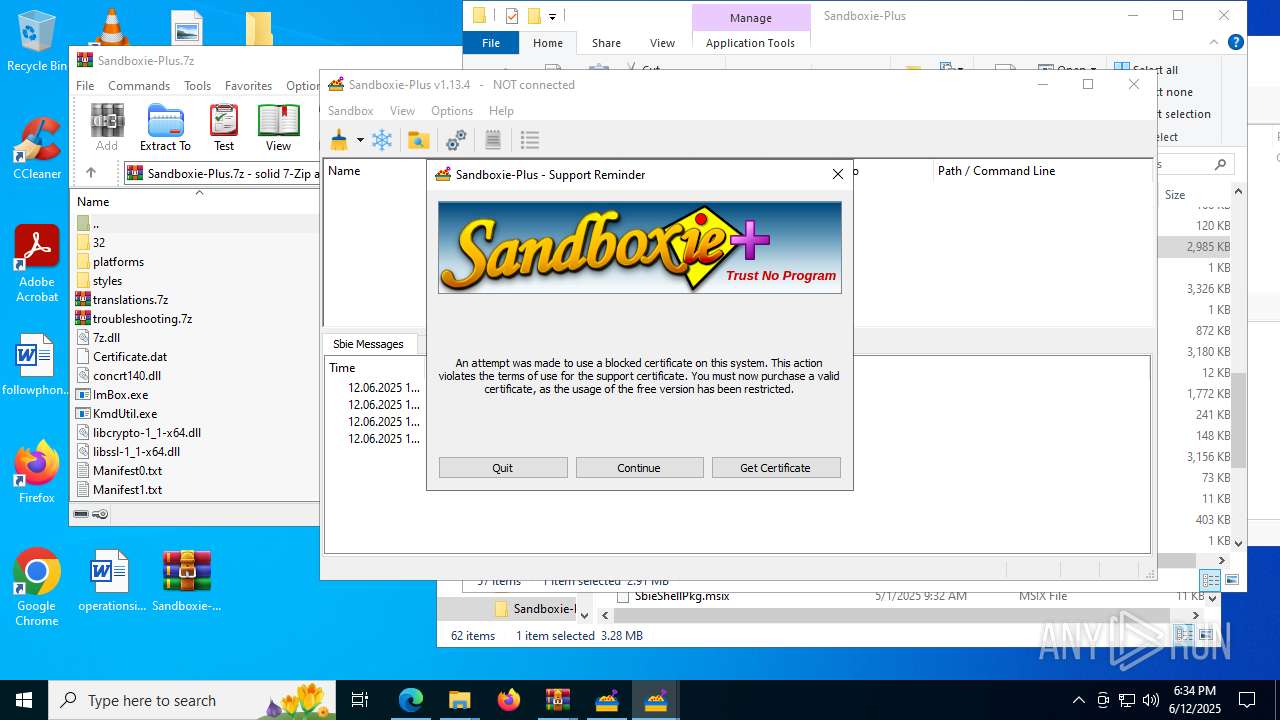This screenshot has height=720, width=1280.
Task: Open Adobe Acrobat desktop shortcut
Action: tap(37, 264)
